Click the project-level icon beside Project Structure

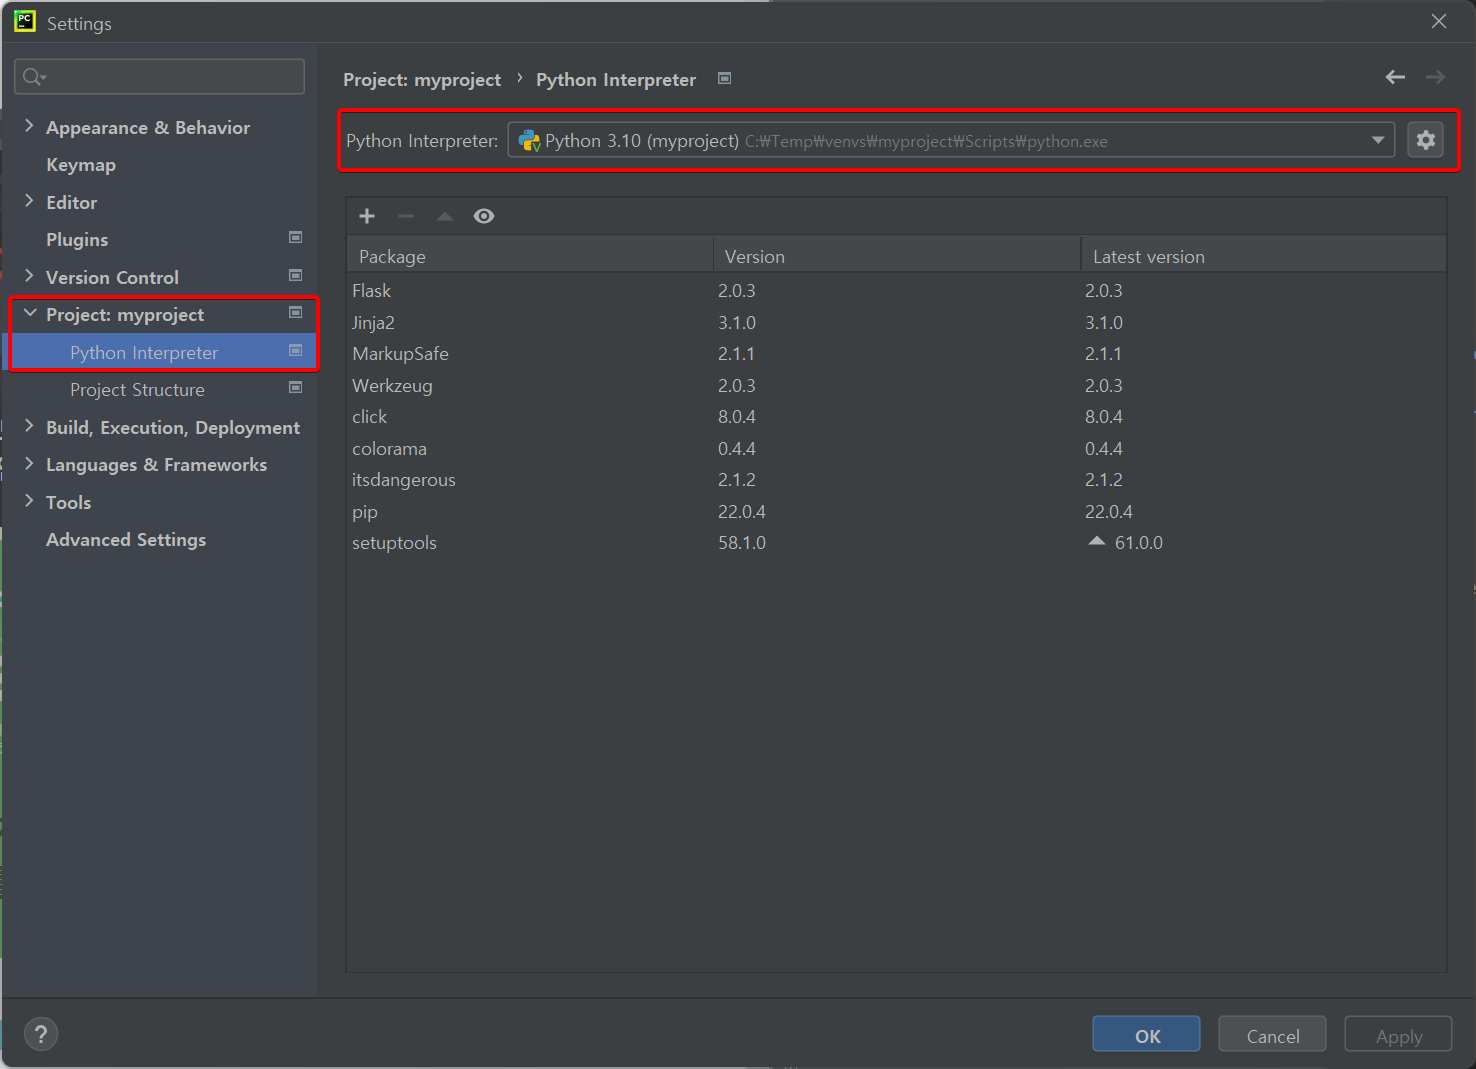pos(296,388)
